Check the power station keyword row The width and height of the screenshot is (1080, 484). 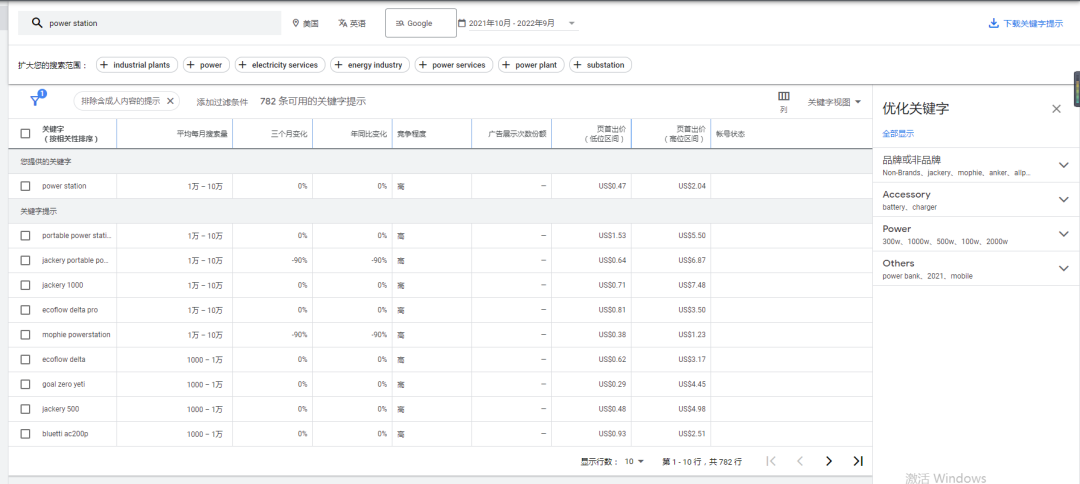[x=25, y=186]
